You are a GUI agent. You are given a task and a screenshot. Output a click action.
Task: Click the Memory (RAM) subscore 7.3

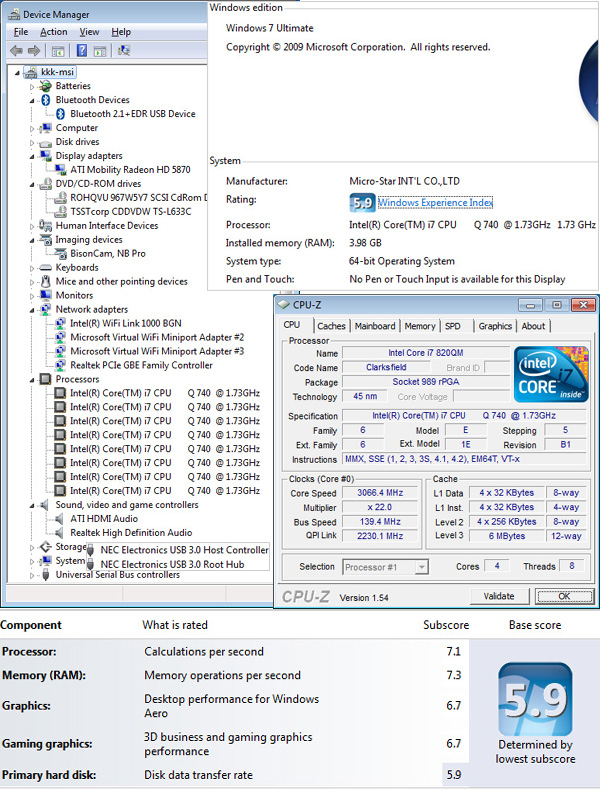coord(454,675)
